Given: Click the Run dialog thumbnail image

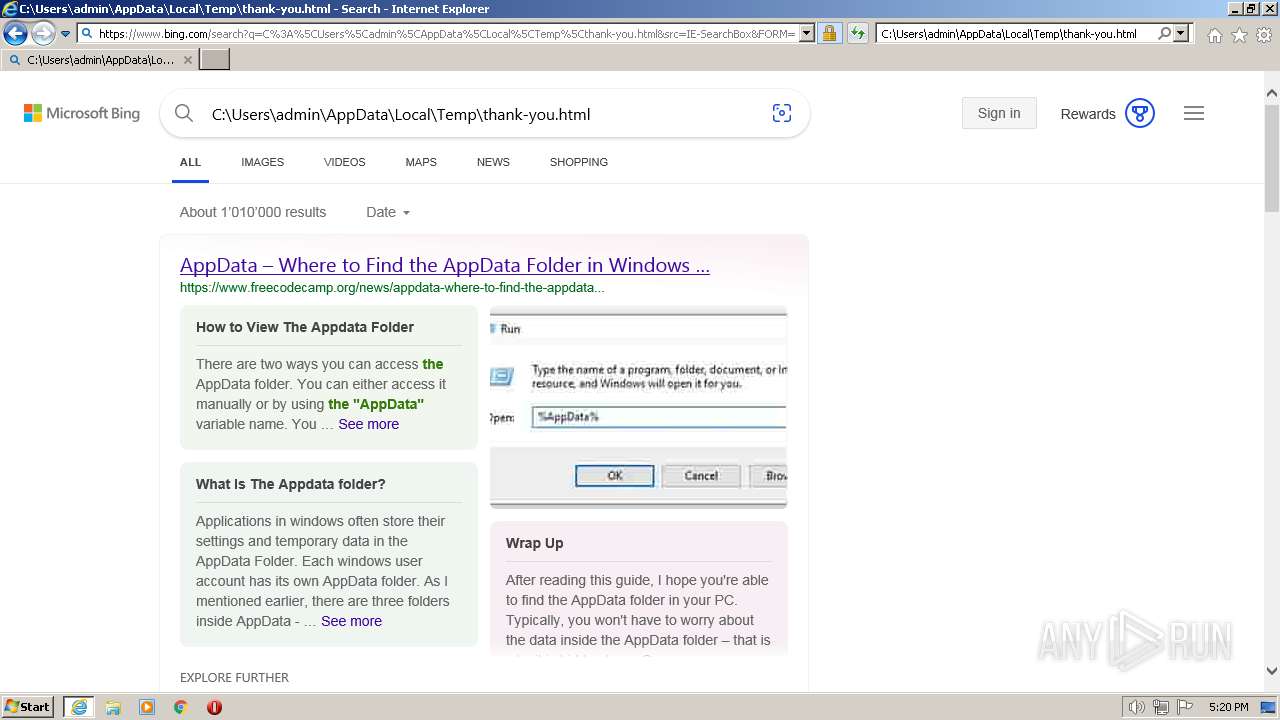Looking at the screenshot, I should (x=638, y=407).
